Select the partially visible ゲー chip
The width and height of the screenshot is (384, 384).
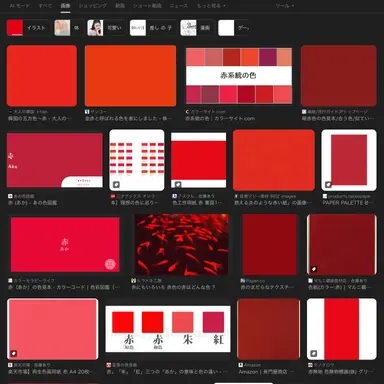pos(234,28)
